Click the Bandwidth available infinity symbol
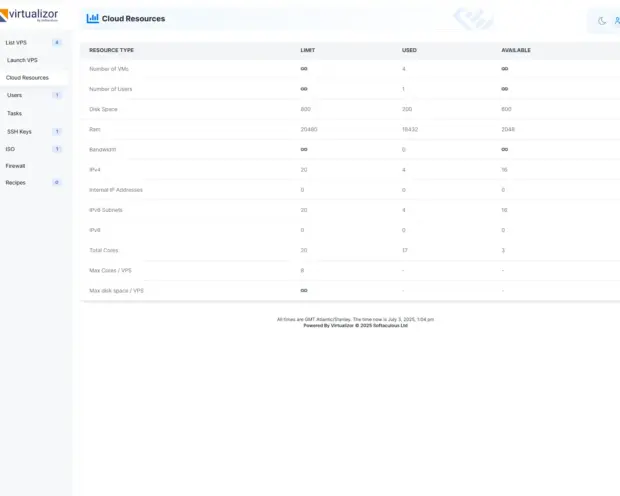620x496 pixels. pos(505,150)
